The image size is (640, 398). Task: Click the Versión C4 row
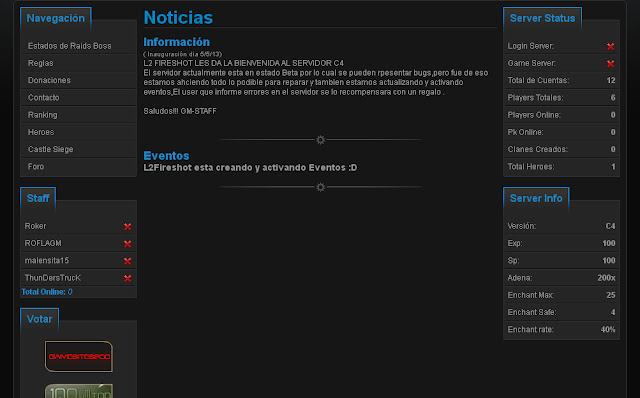tap(561, 226)
